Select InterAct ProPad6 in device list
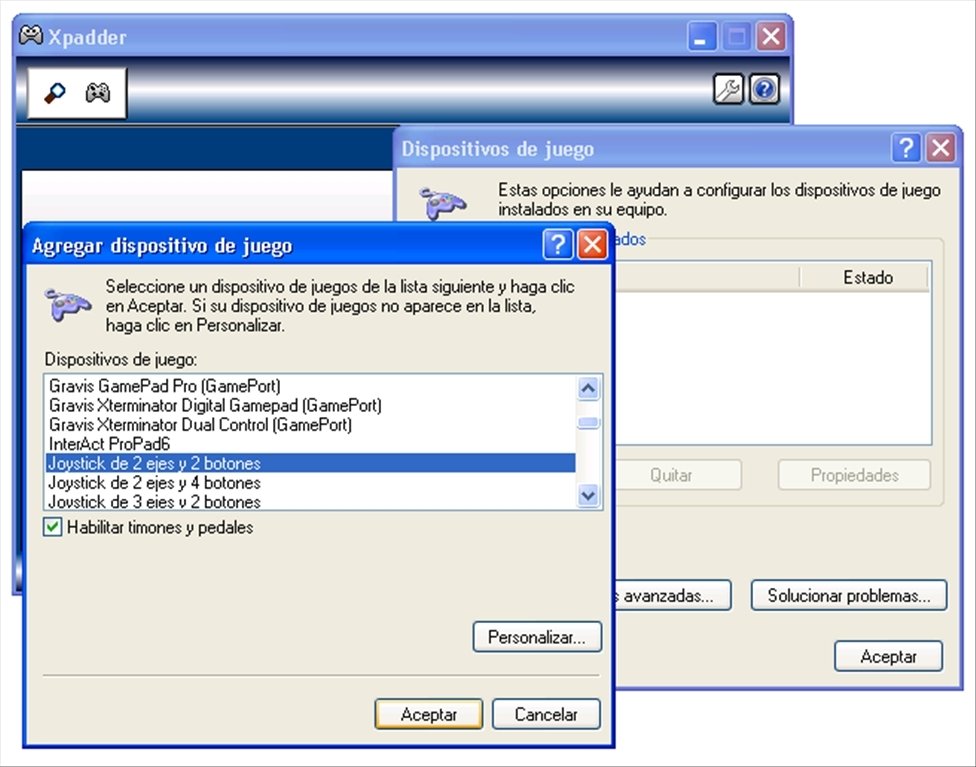The image size is (976, 767). (310, 444)
